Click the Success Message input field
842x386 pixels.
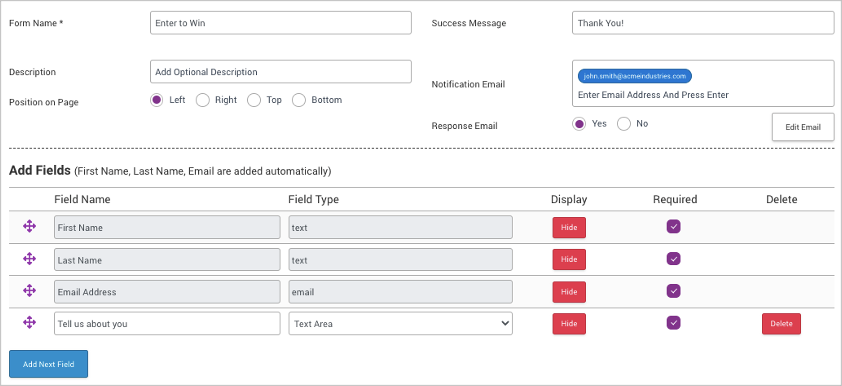(x=703, y=23)
